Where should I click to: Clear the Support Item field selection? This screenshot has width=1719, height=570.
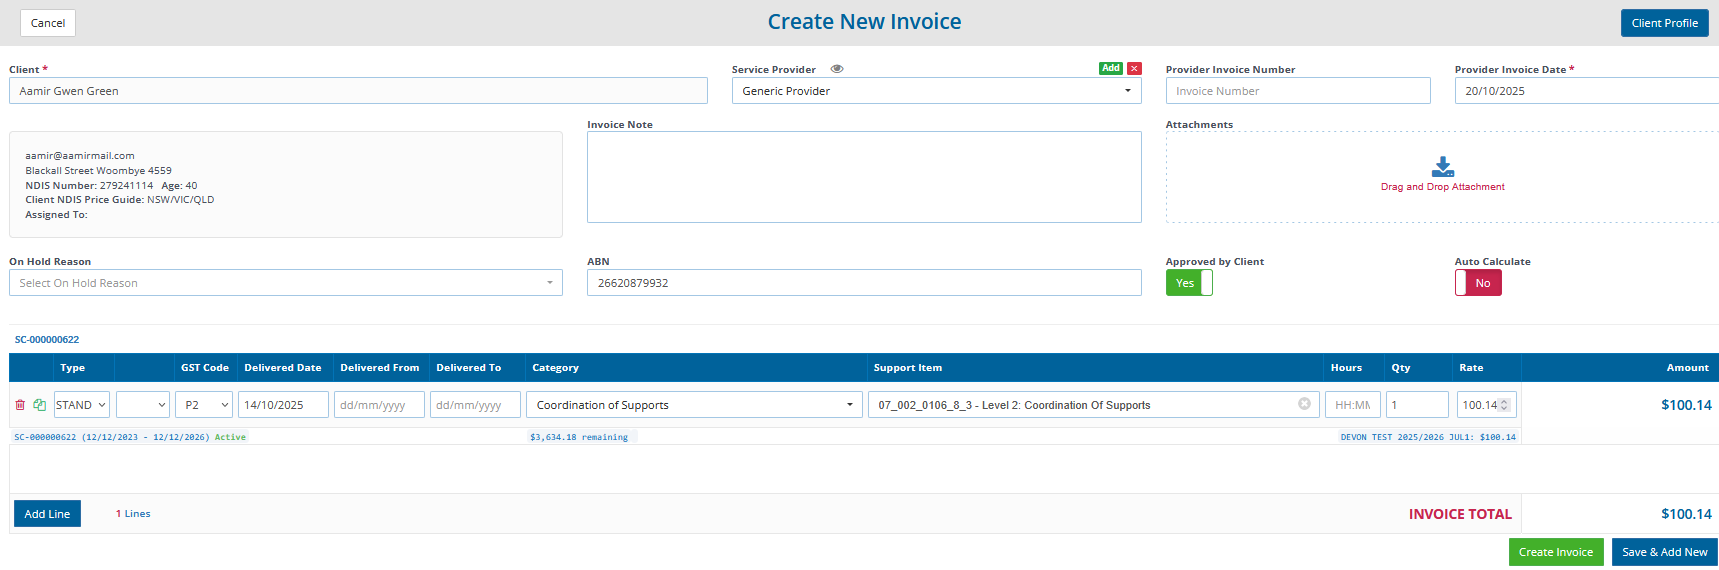coord(1304,404)
